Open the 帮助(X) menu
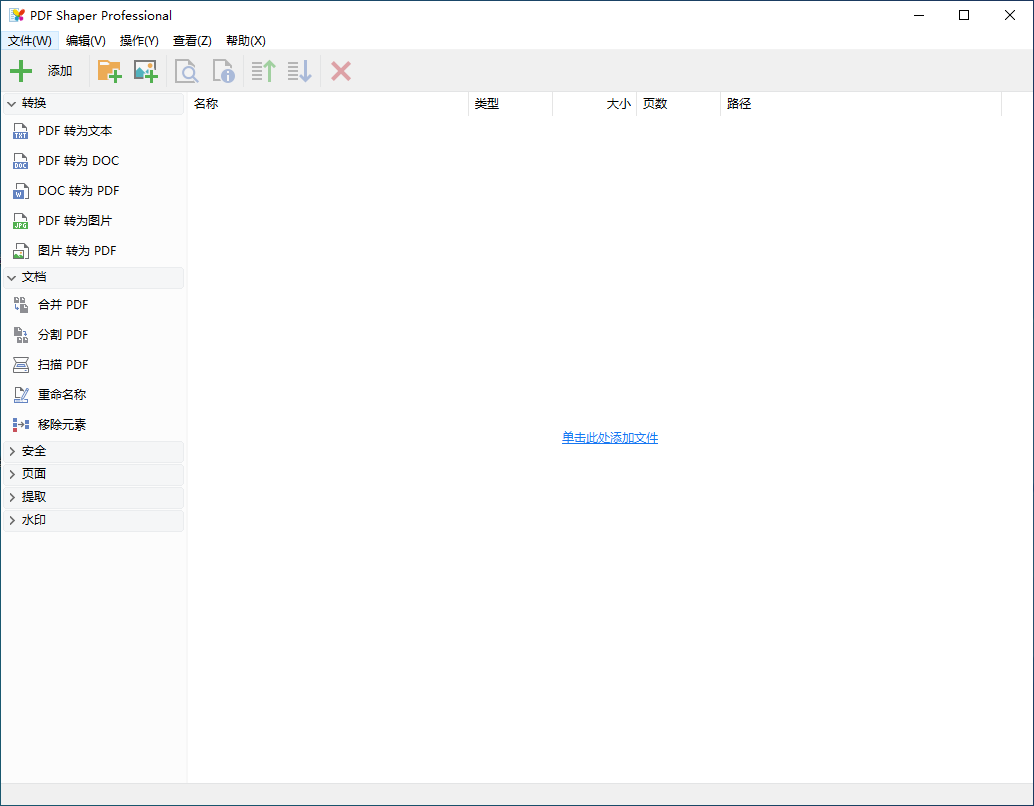The width and height of the screenshot is (1034, 806). [x=245, y=41]
